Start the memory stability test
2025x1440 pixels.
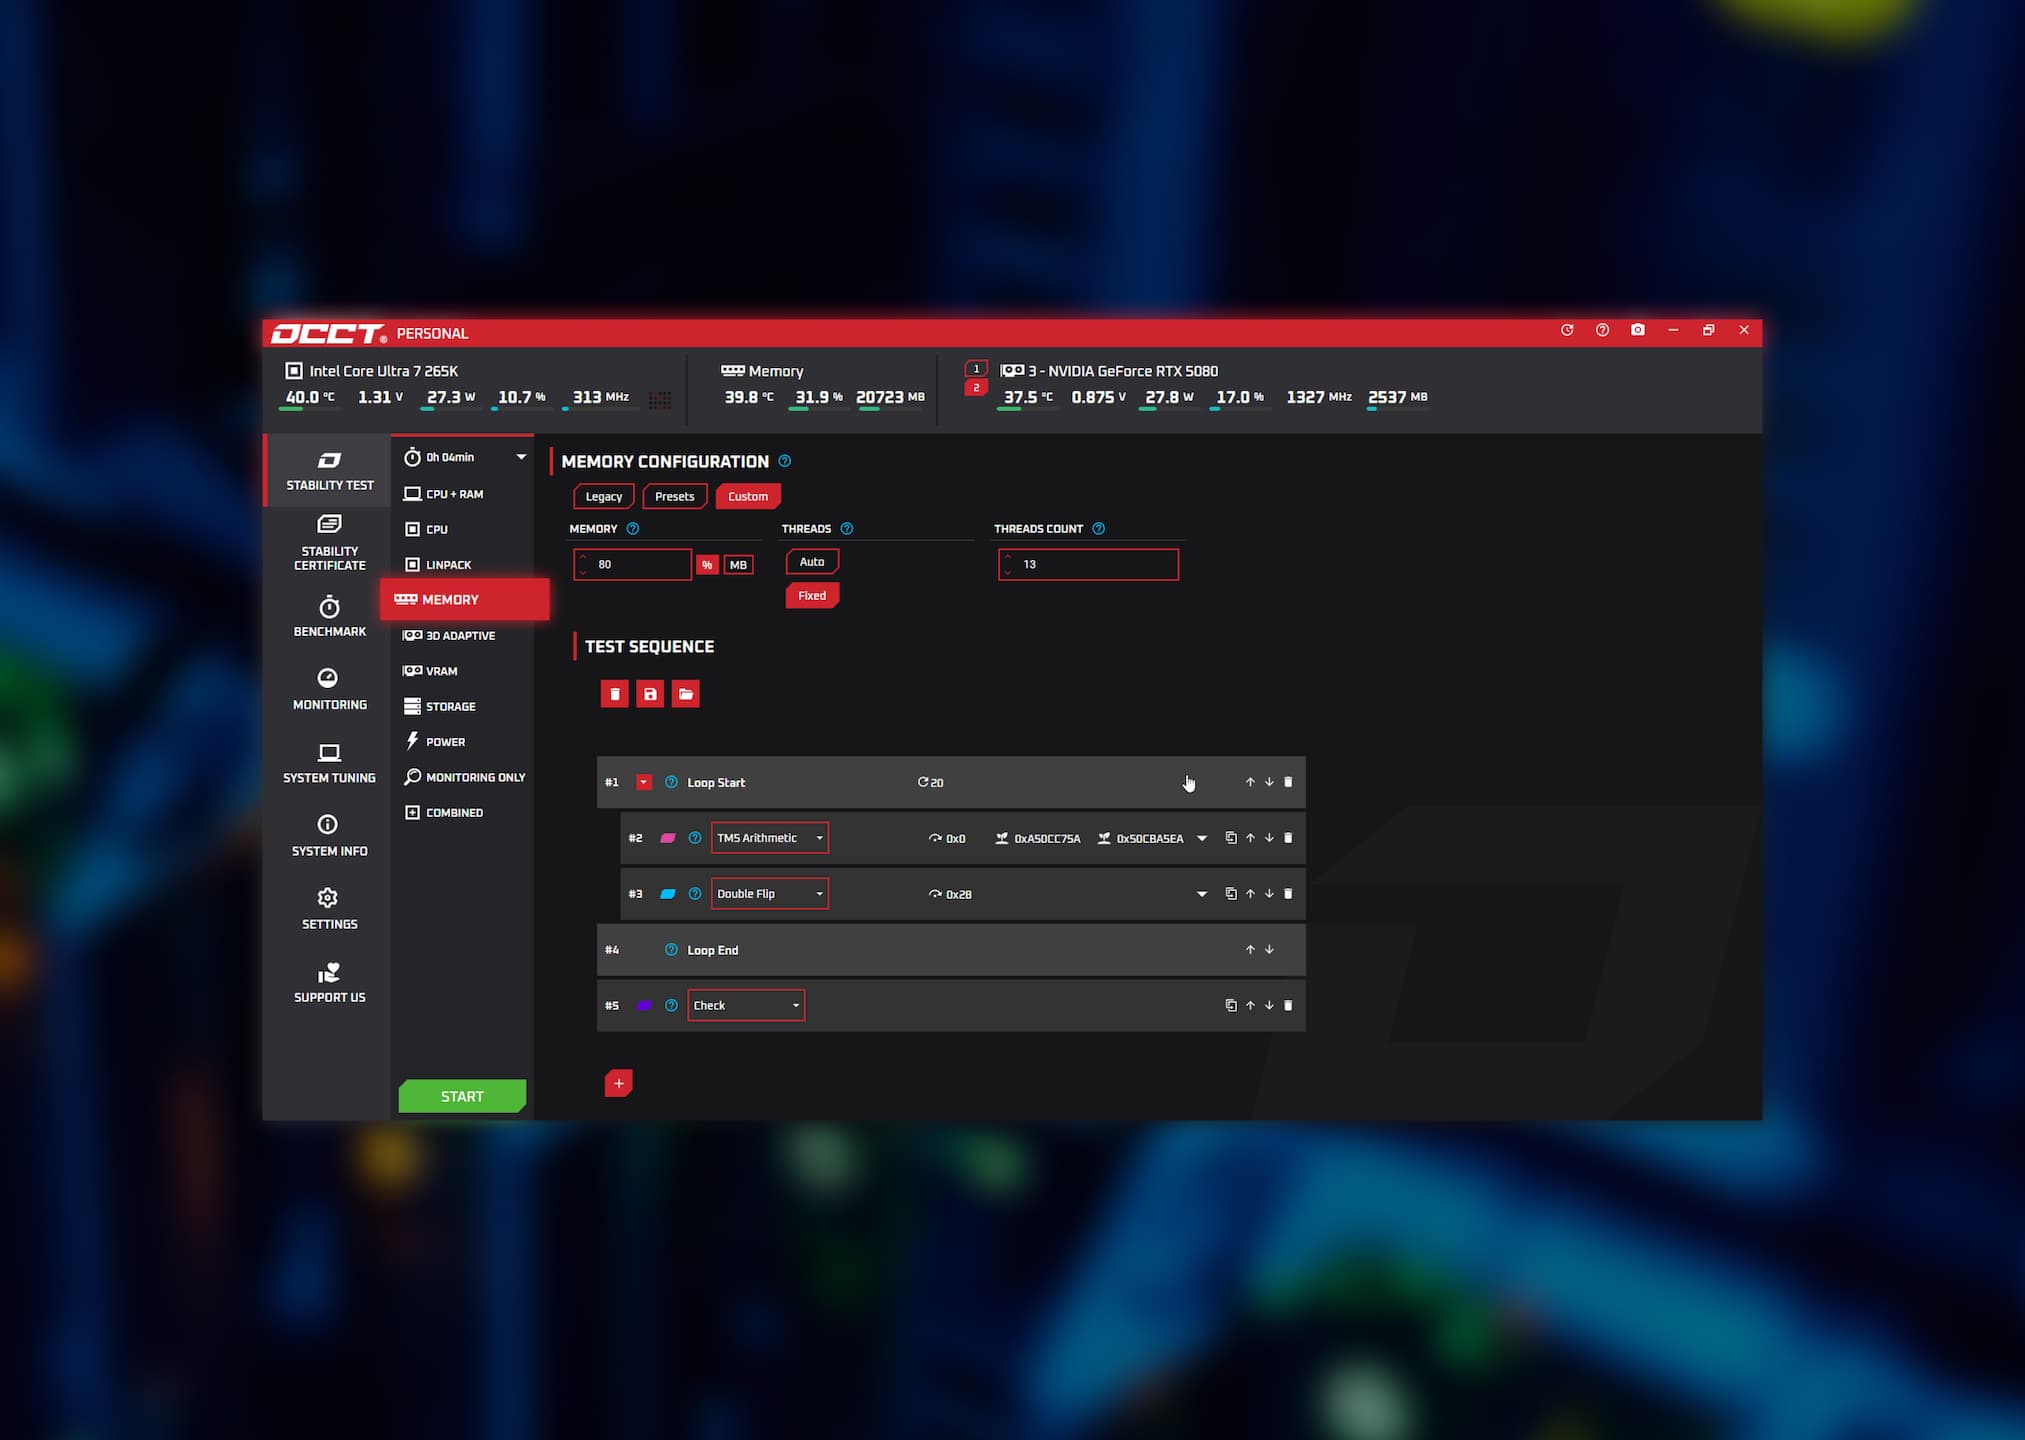pyautogui.click(x=461, y=1096)
